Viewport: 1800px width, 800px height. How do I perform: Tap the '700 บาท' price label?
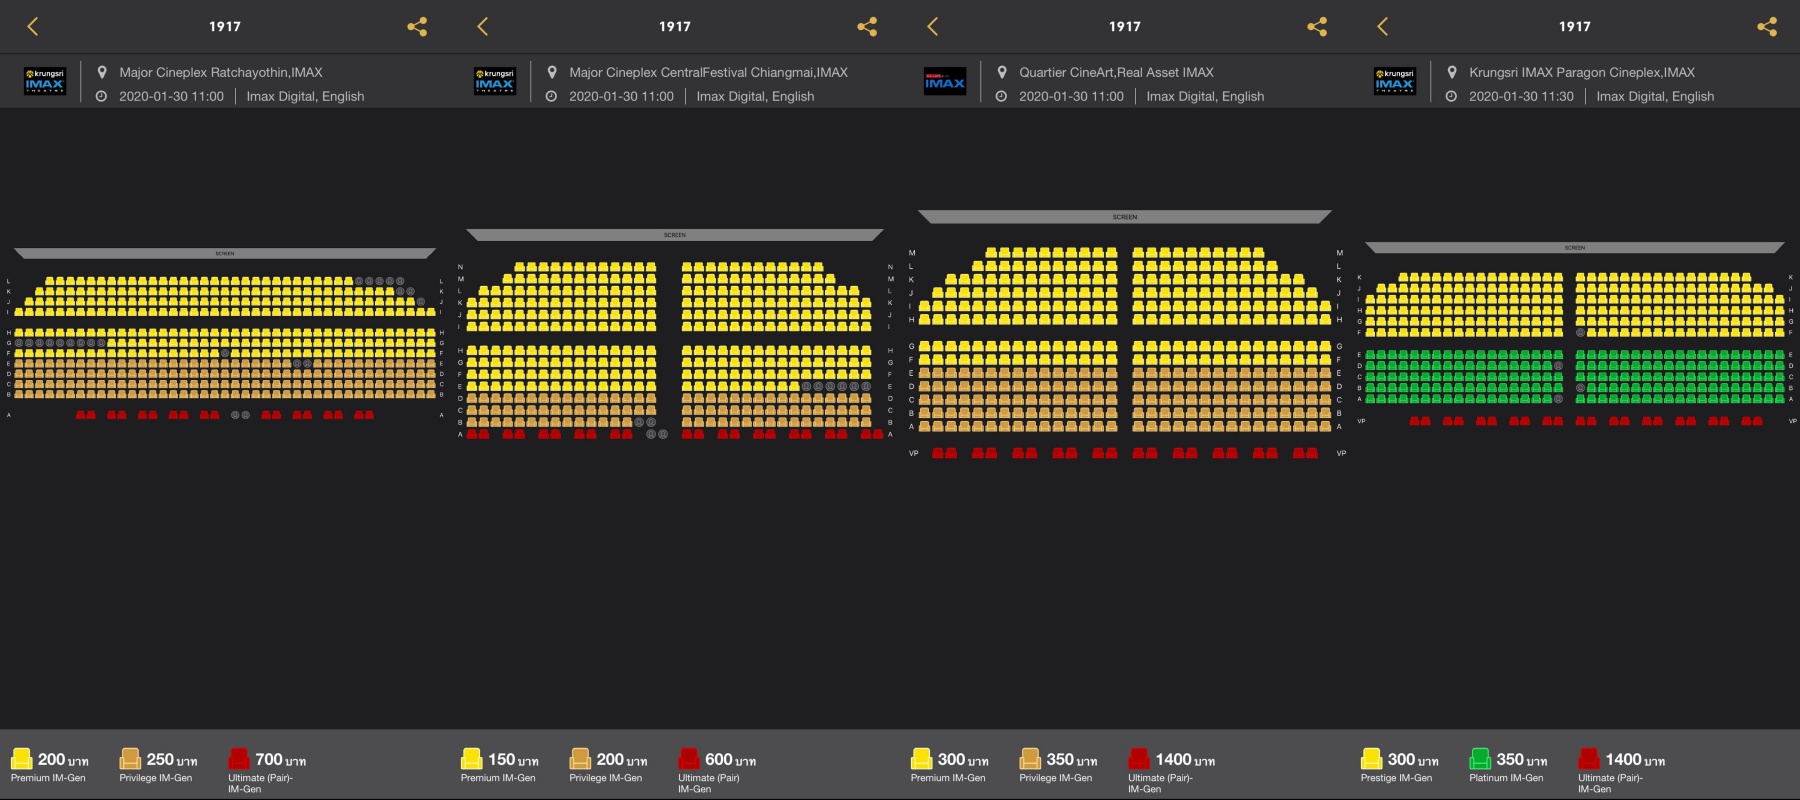click(281, 760)
